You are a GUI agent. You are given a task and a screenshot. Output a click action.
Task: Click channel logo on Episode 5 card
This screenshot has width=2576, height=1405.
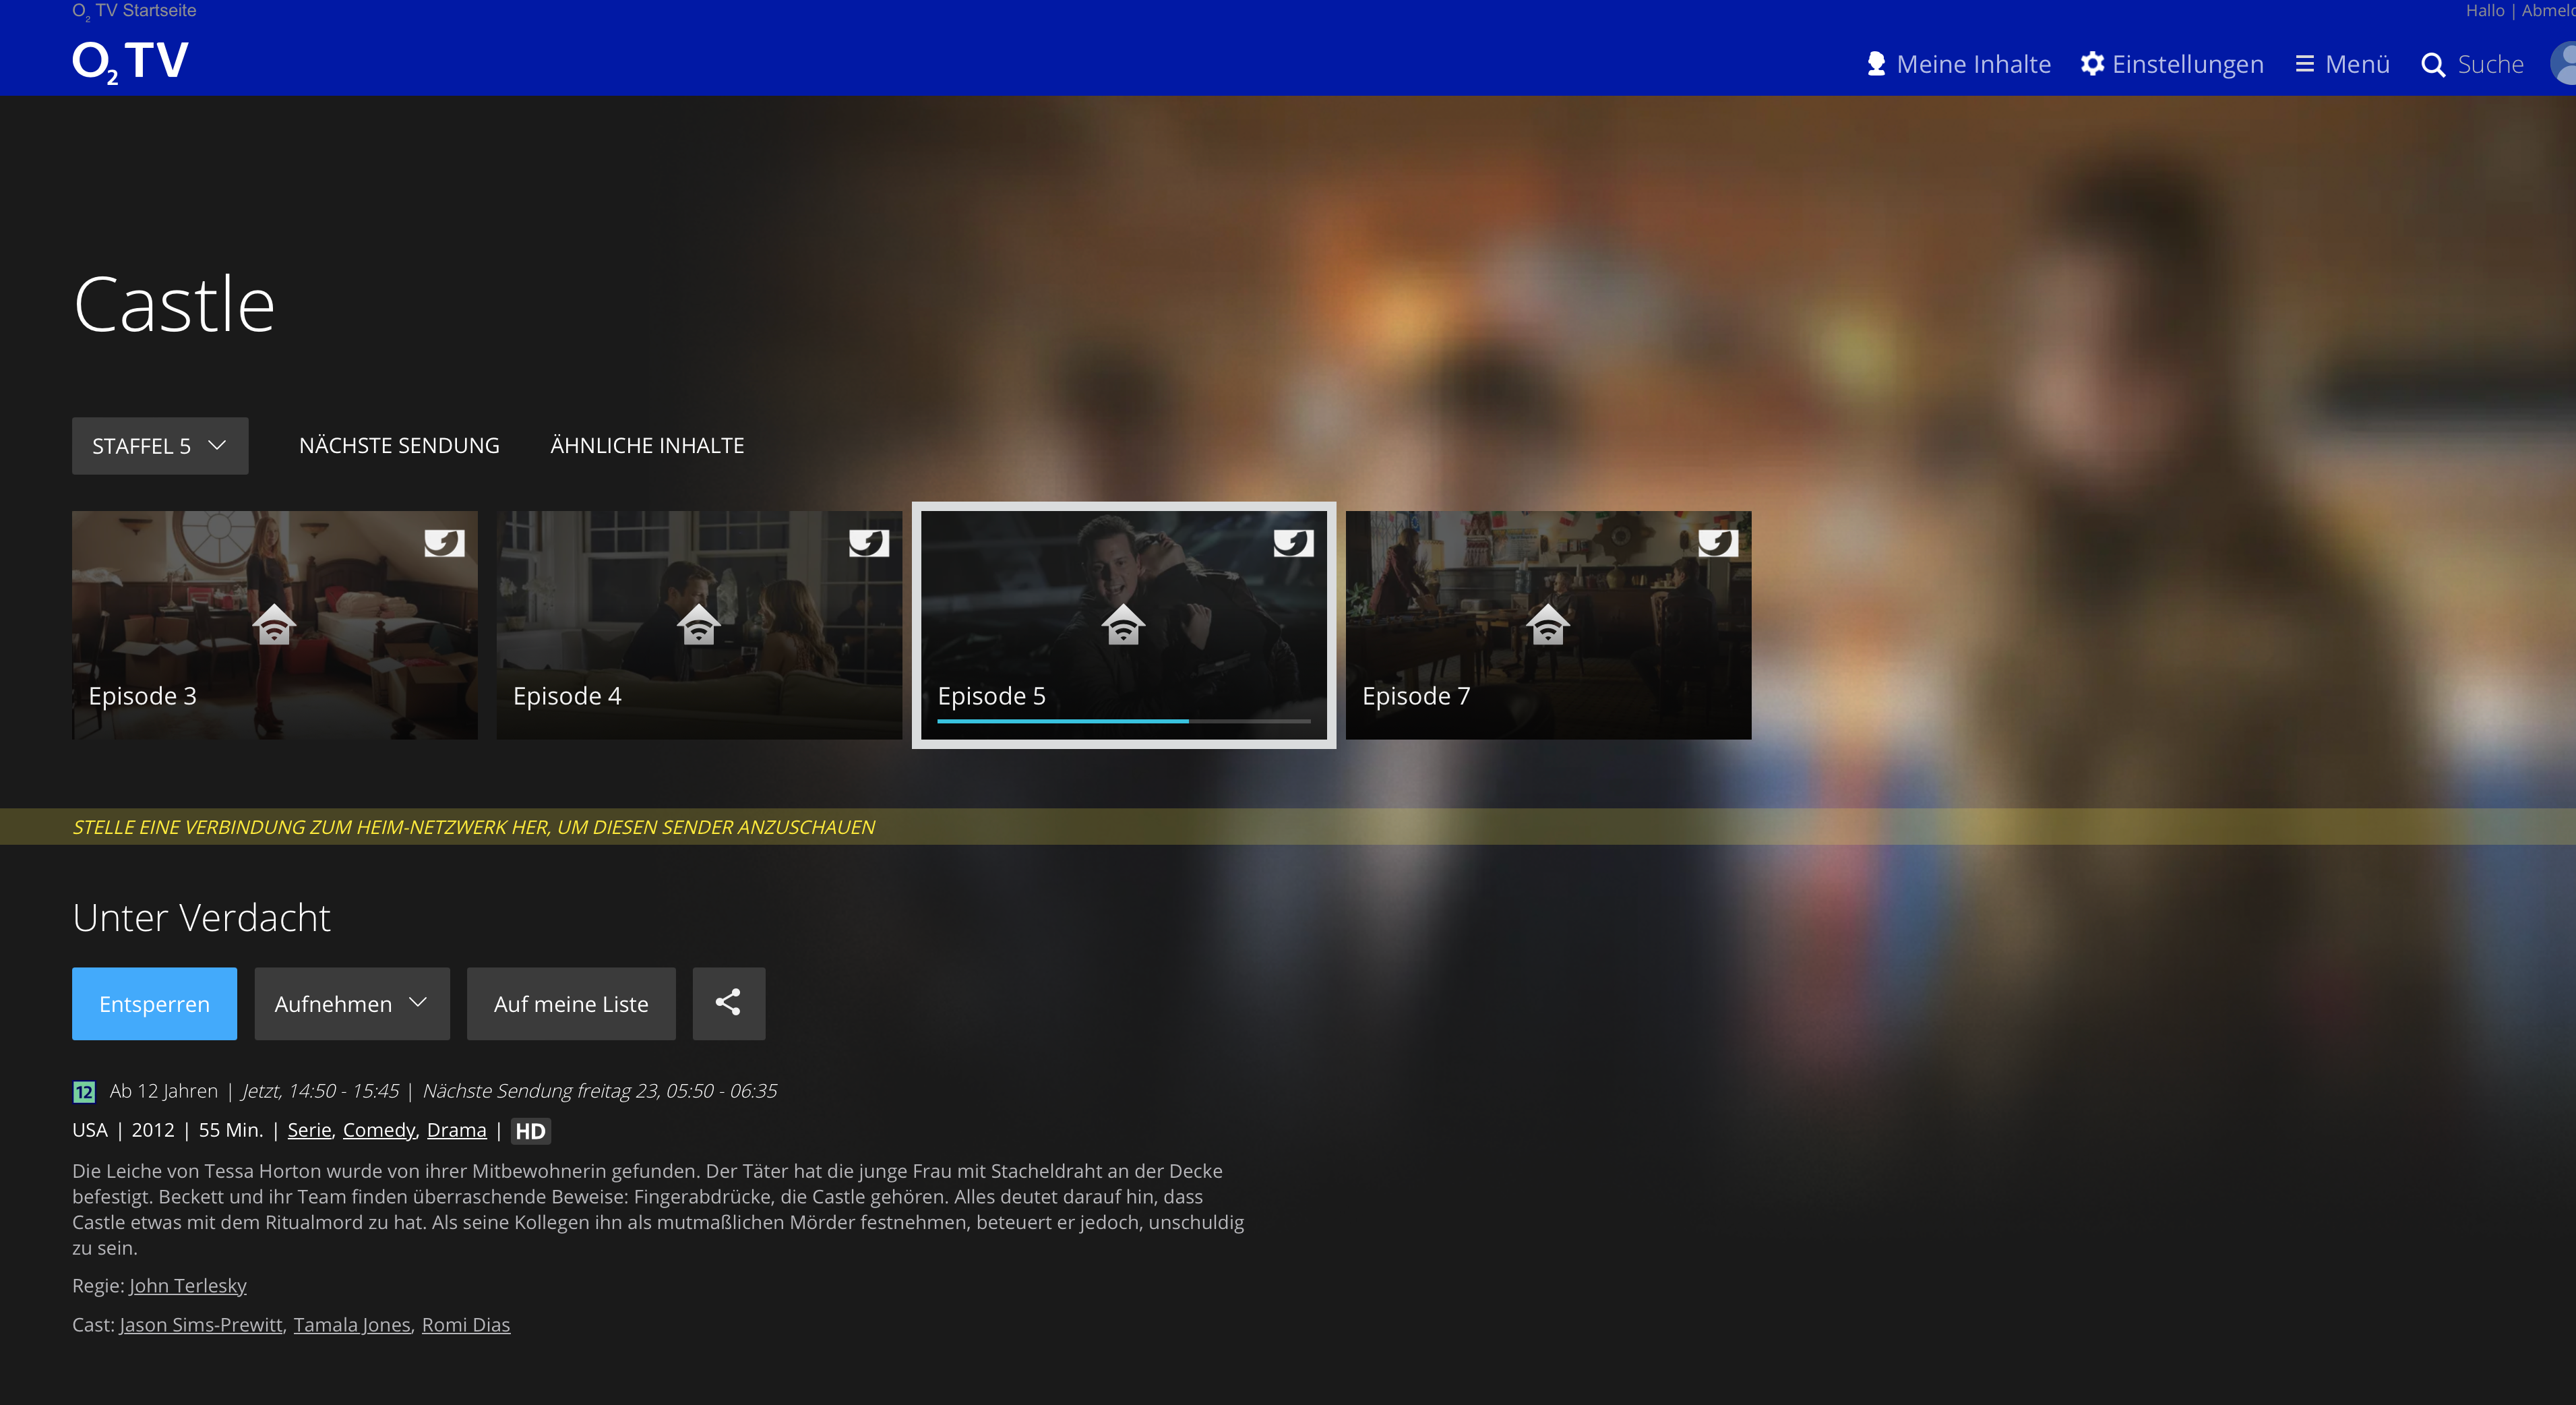[1293, 543]
